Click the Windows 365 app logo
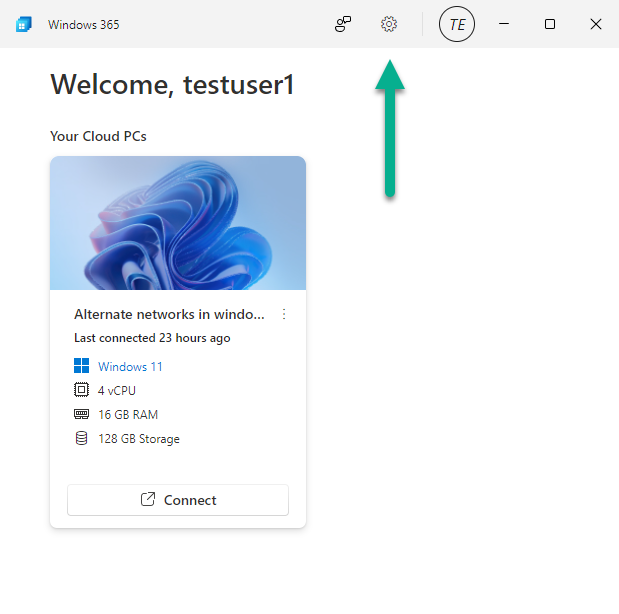Screen dimensions: 619x614 (24, 24)
